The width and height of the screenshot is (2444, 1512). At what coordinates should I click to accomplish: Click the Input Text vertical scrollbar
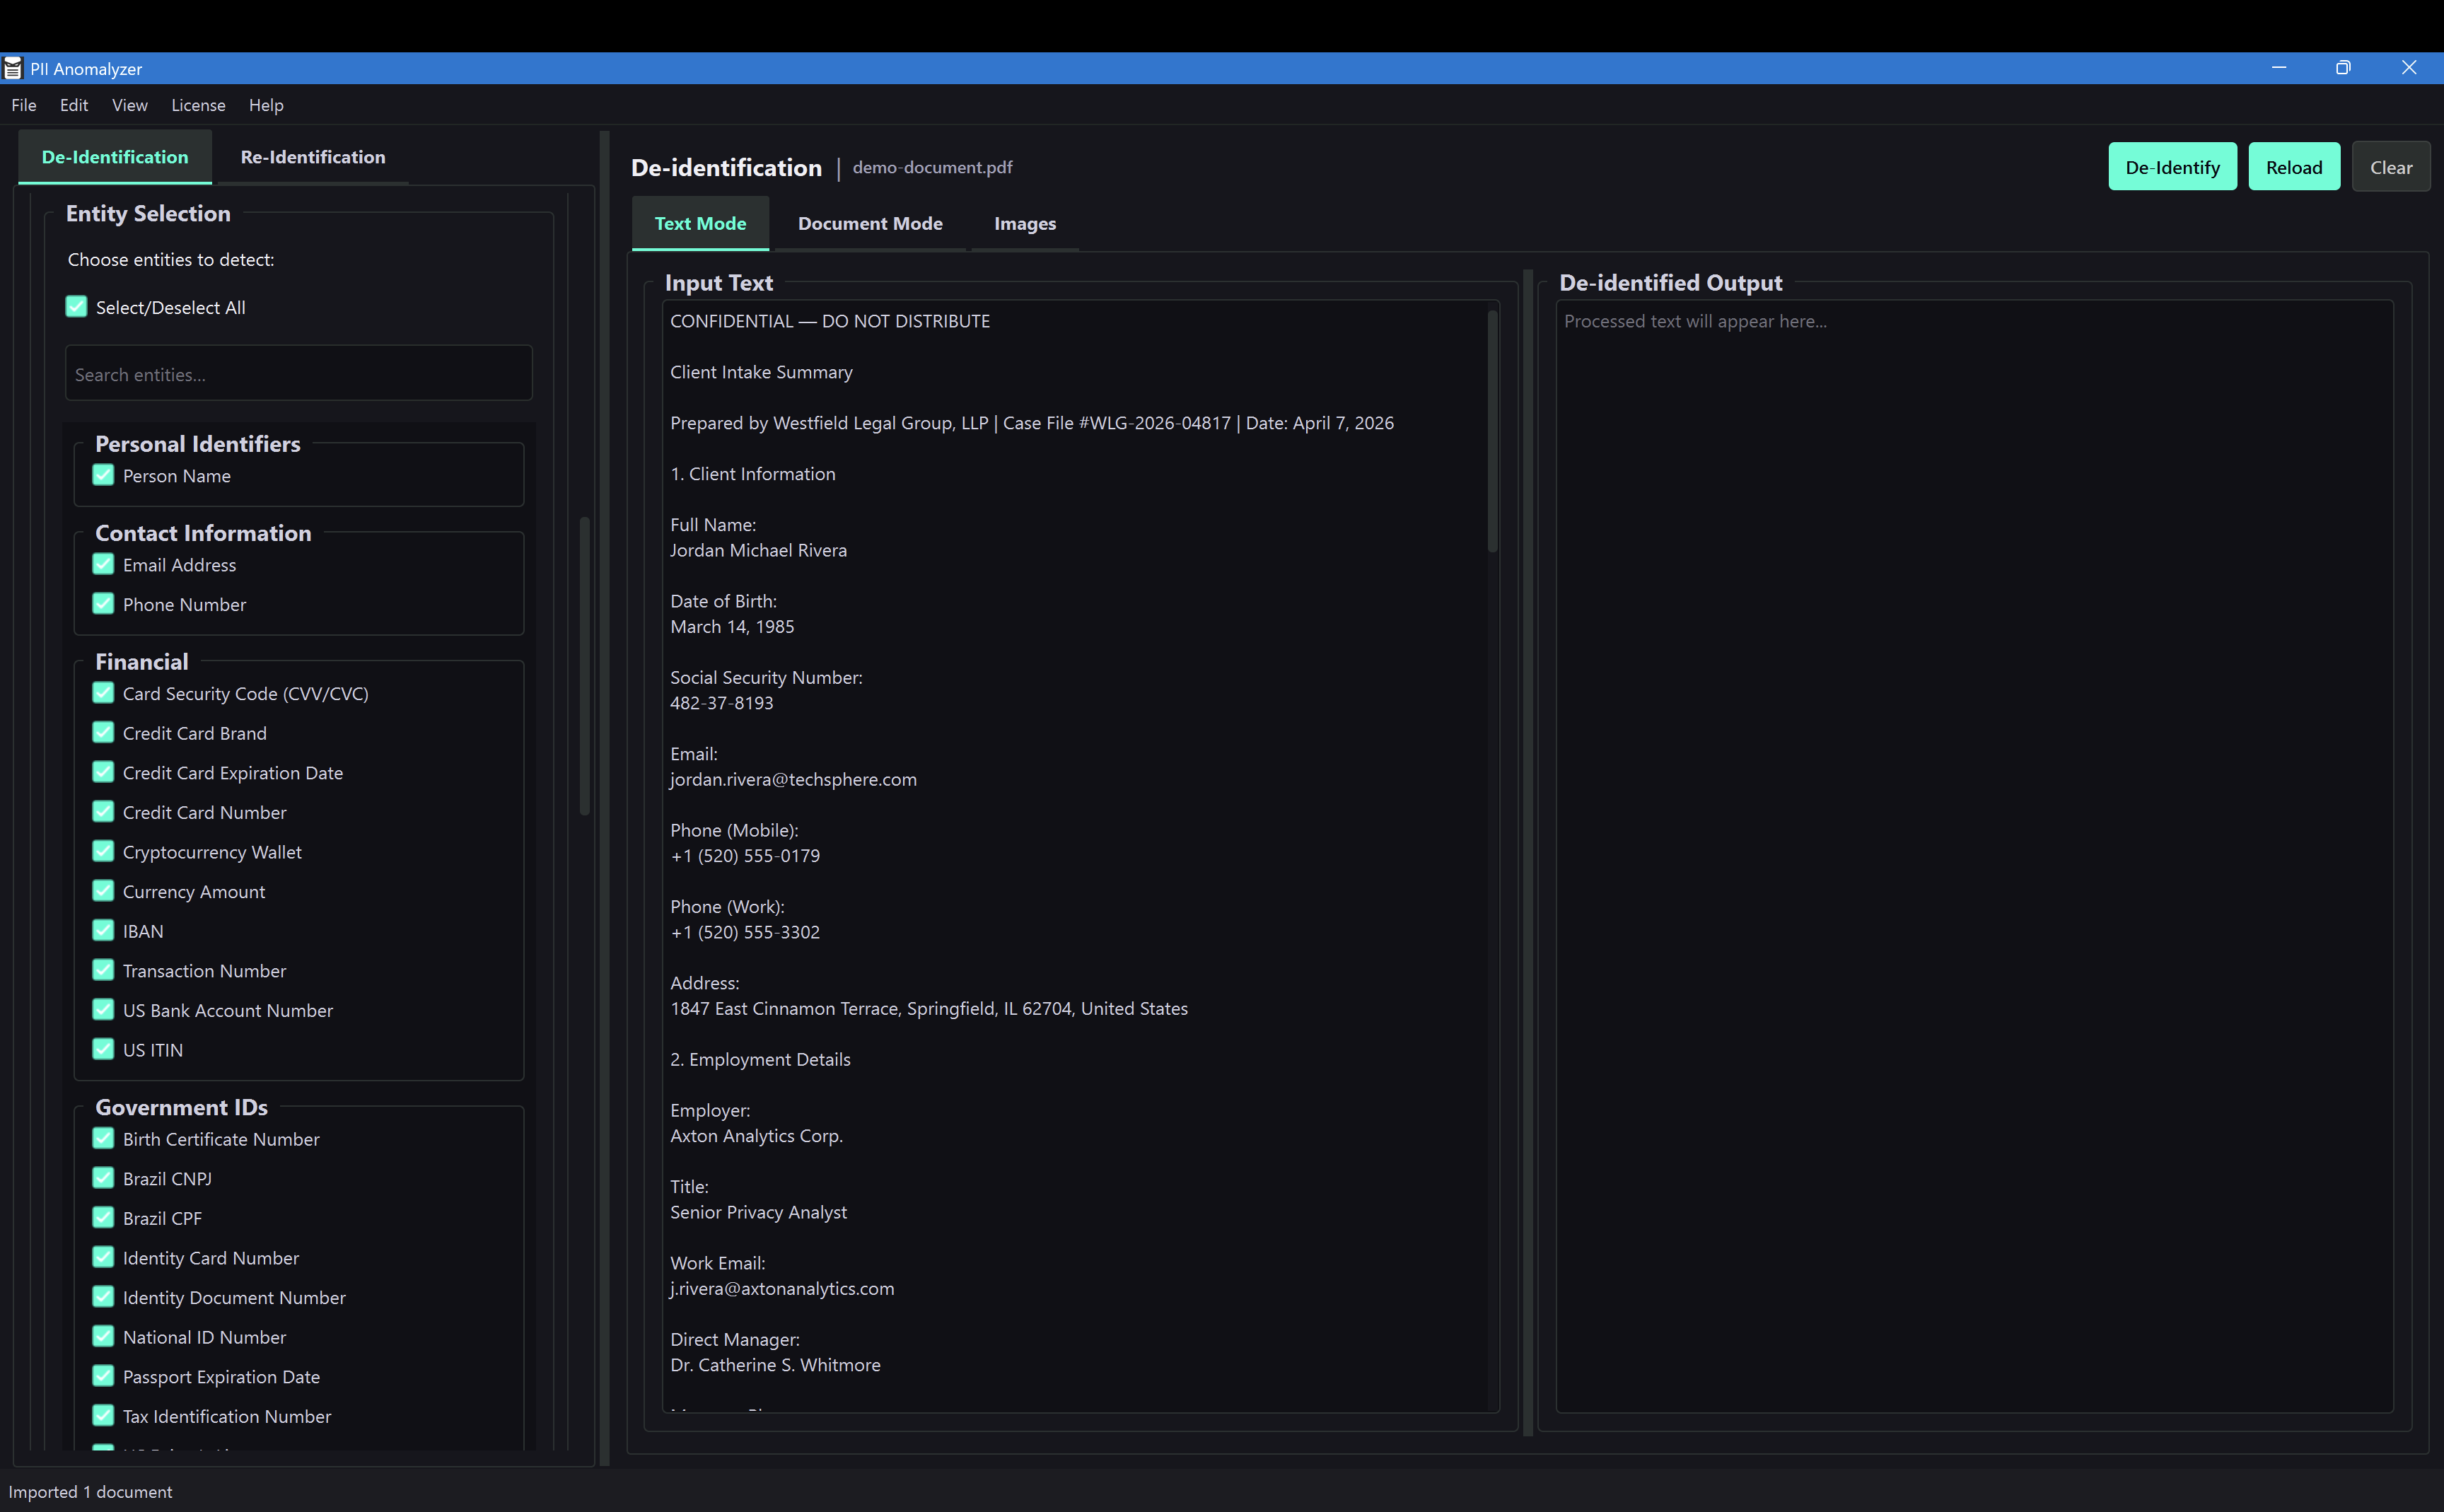click(1493, 432)
